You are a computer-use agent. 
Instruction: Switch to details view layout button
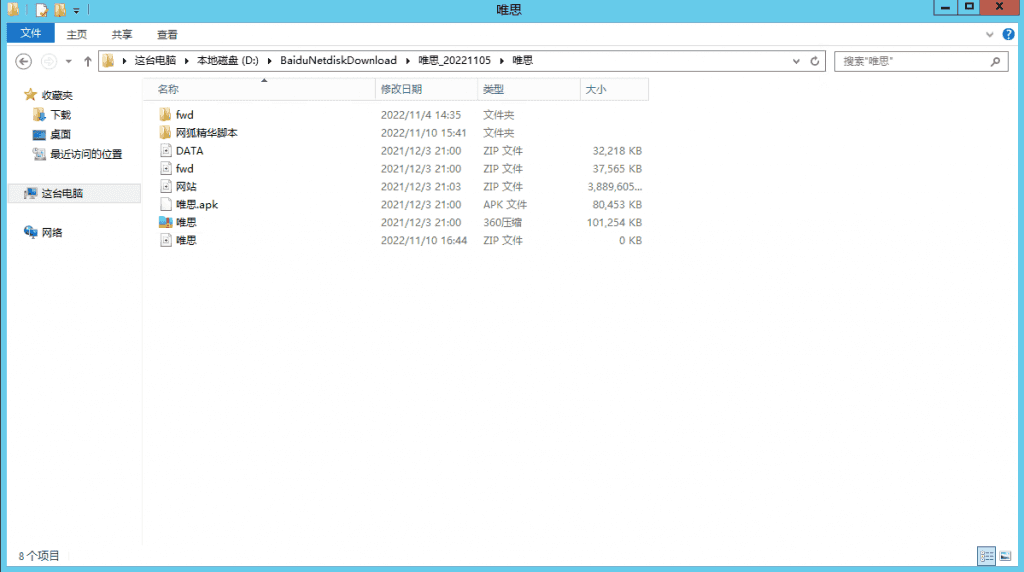pyautogui.click(x=986, y=556)
